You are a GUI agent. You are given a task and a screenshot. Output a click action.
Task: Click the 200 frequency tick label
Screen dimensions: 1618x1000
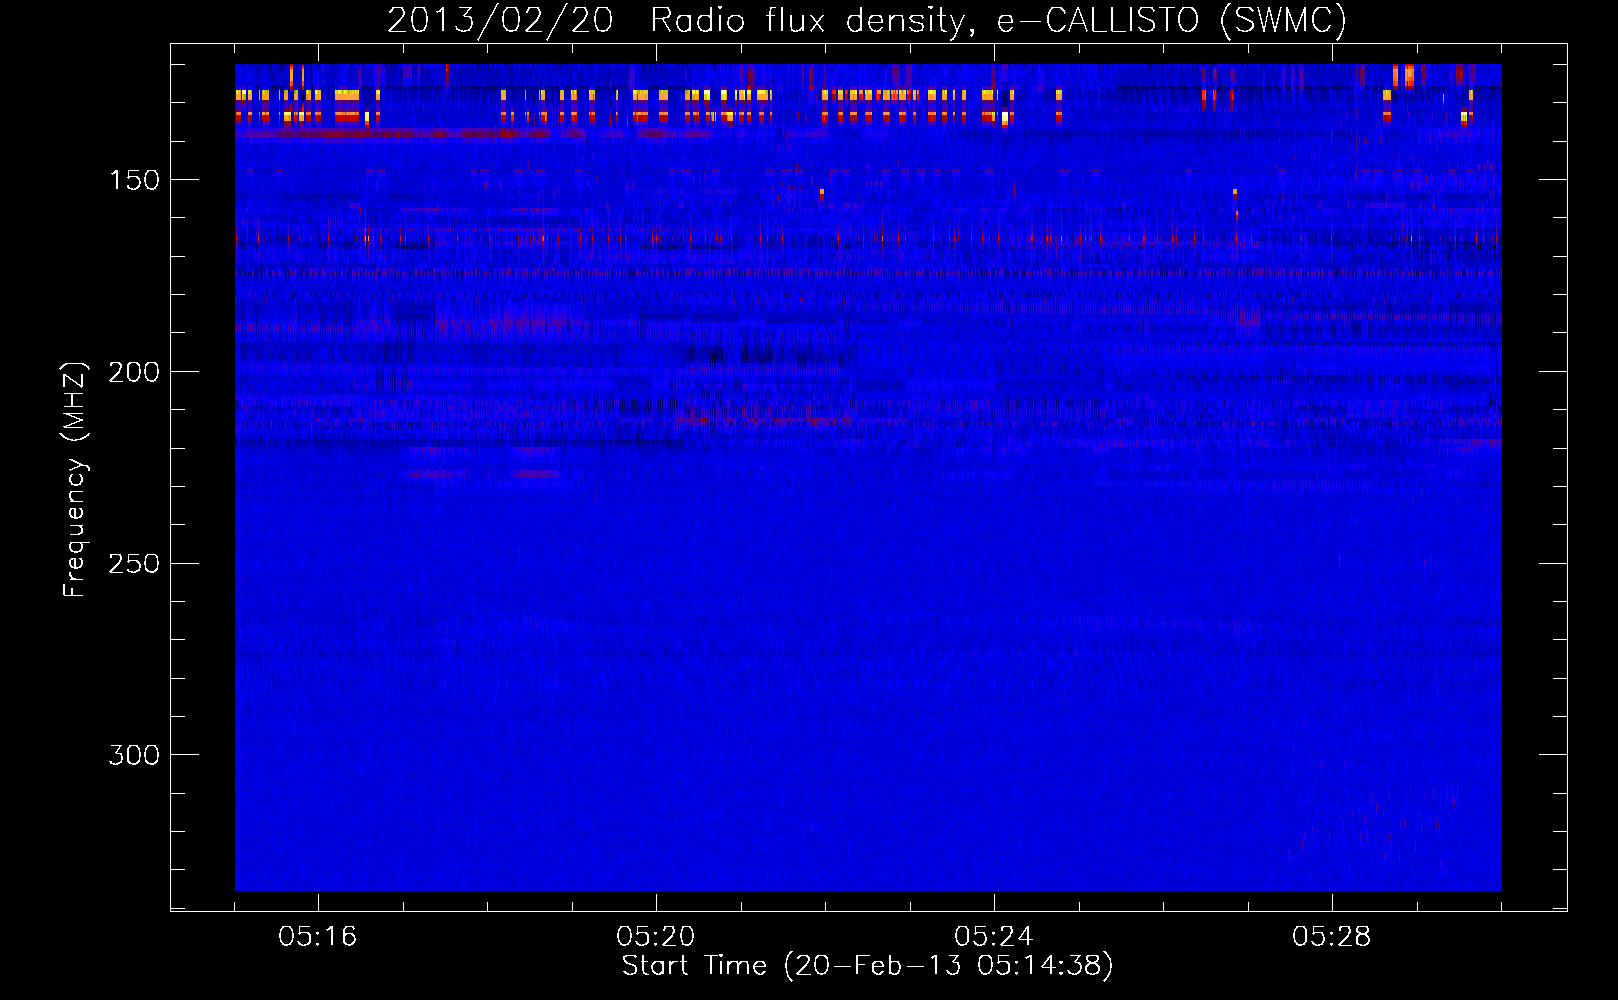(134, 372)
